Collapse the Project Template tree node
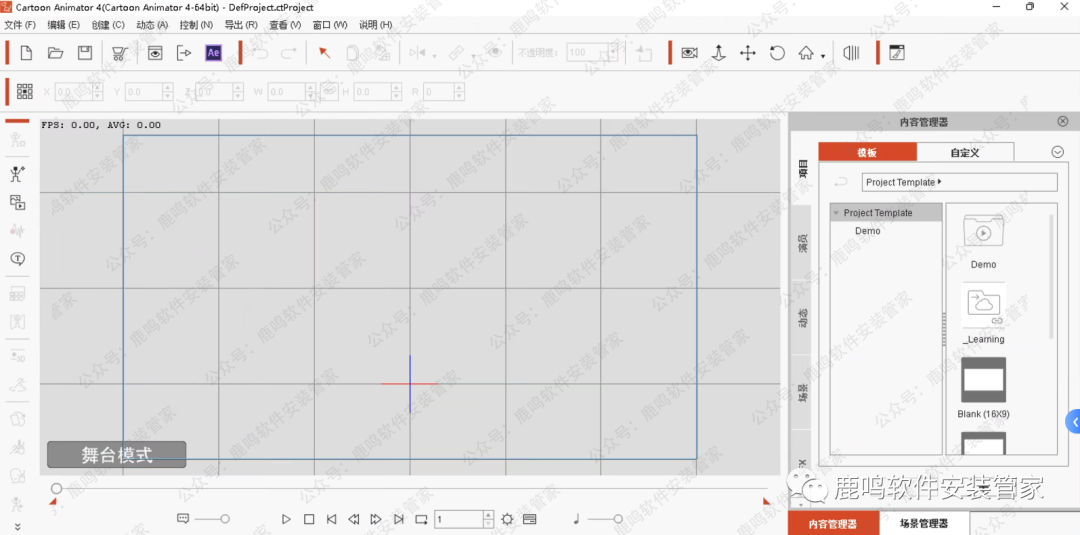Viewport: 1080px width, 535px height. 836,213
